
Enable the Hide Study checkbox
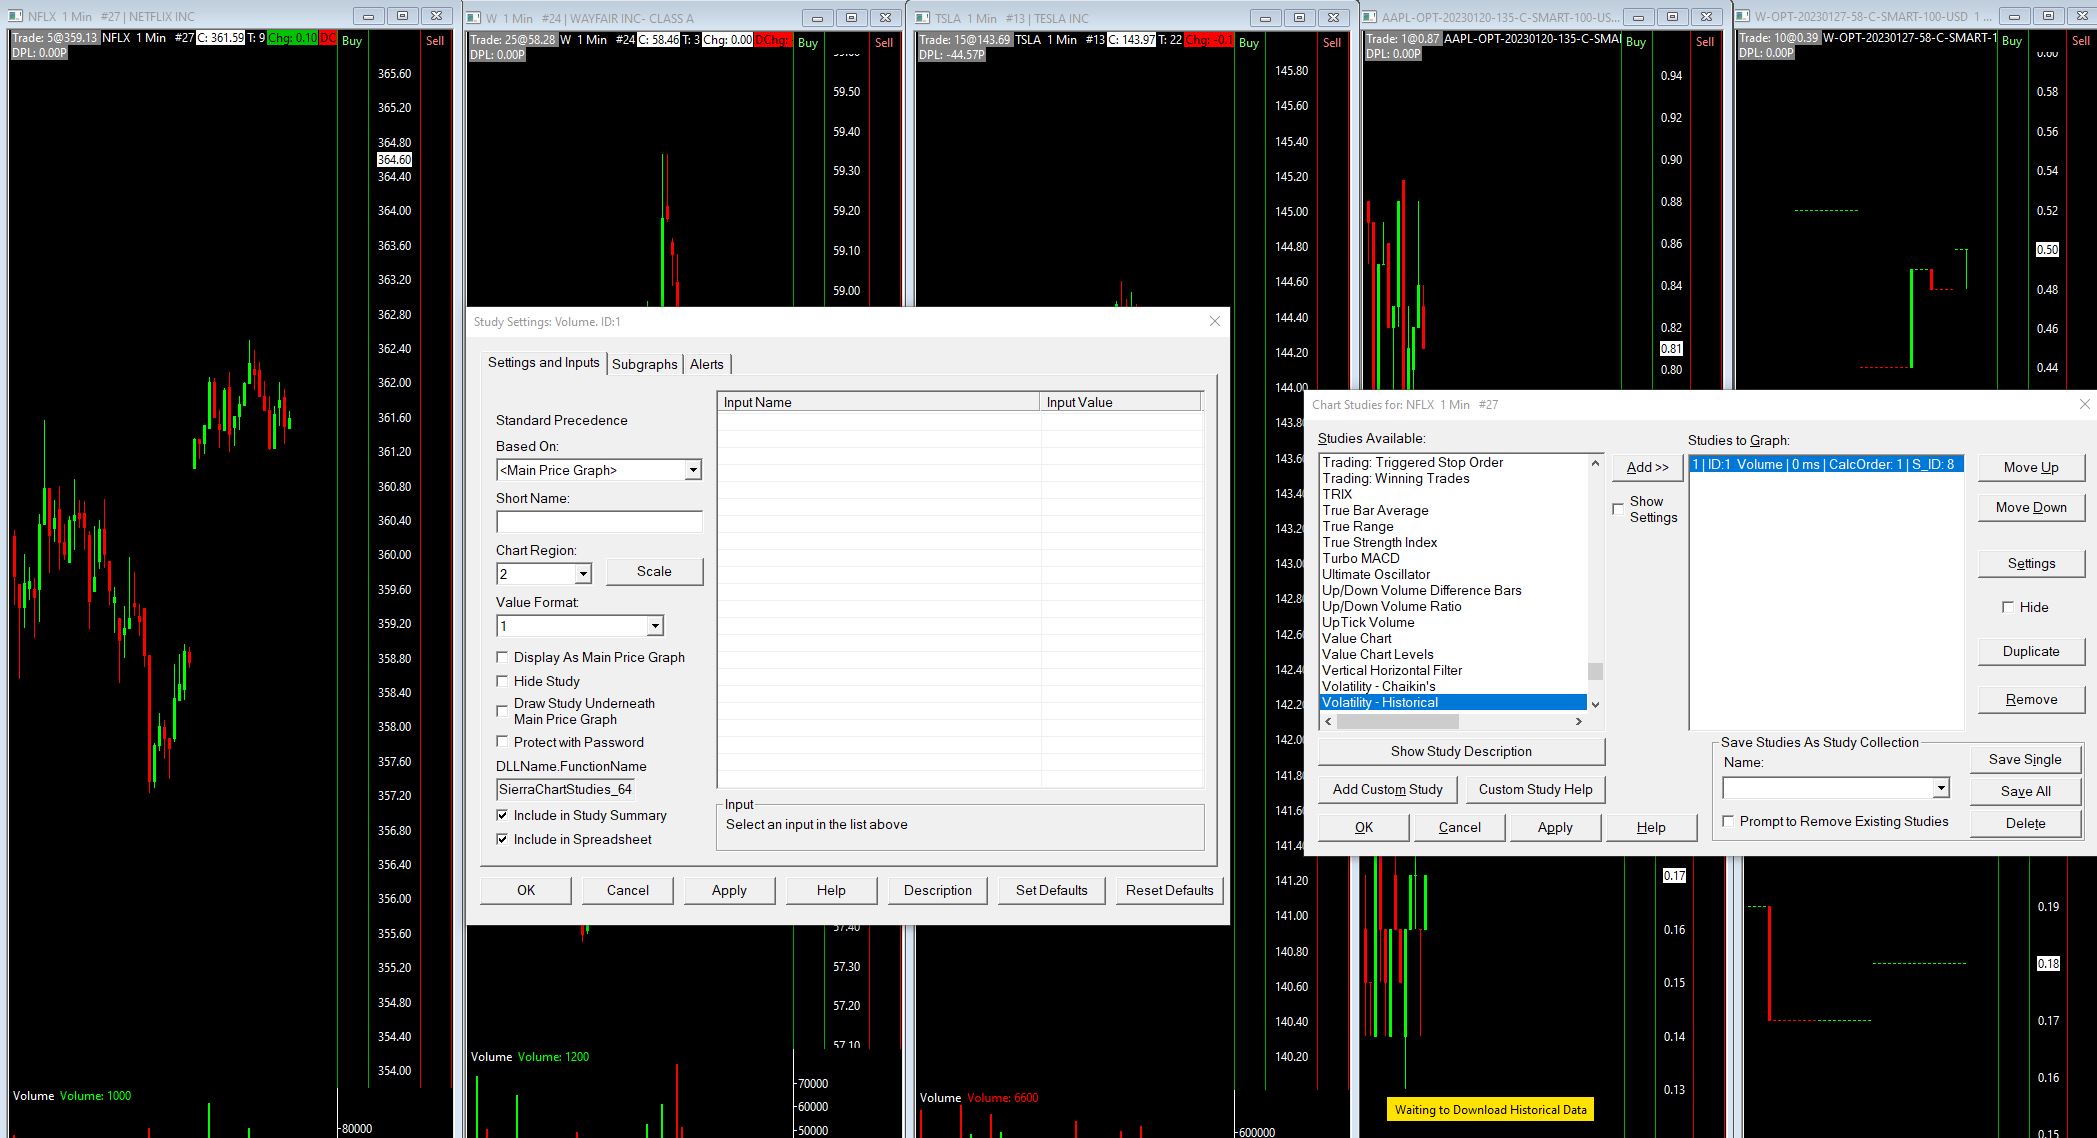coord(502,681)
